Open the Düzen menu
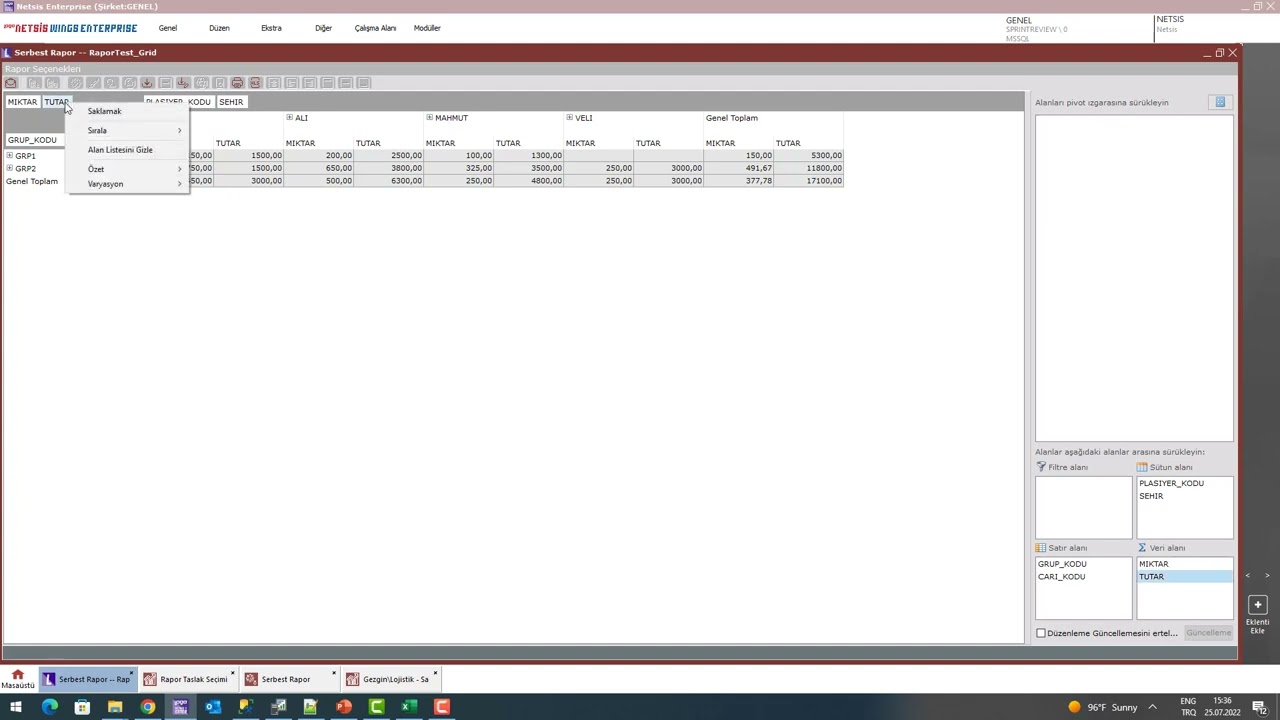This screenshot has height=720, width=1280. pyautogui.click(x=219, y=28)
